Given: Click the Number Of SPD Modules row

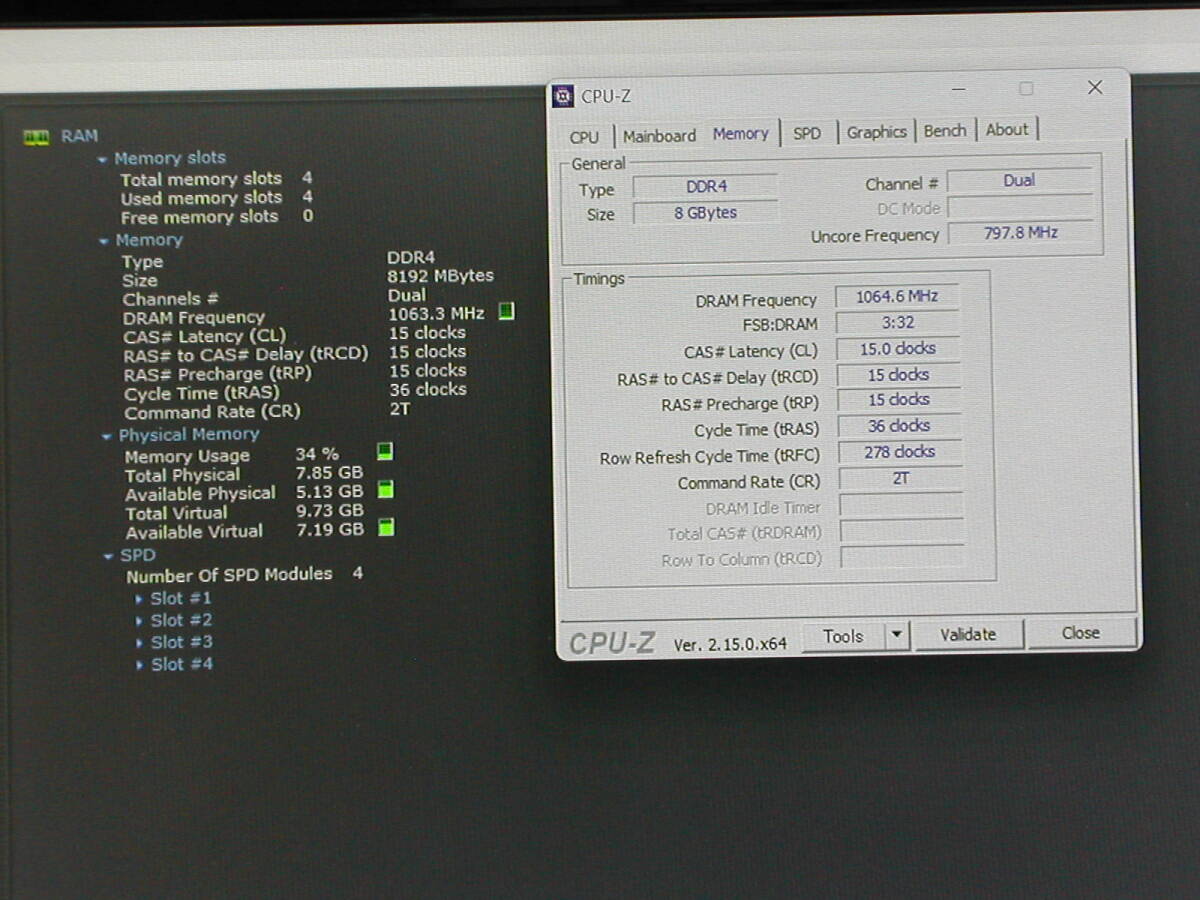Looking at the screenshot, I should 244,575.
